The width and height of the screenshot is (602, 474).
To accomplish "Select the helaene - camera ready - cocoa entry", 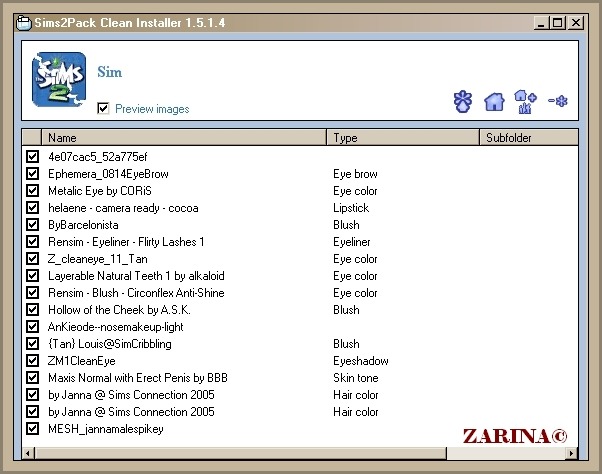I will pyautogui.click(x=123, y=208).
